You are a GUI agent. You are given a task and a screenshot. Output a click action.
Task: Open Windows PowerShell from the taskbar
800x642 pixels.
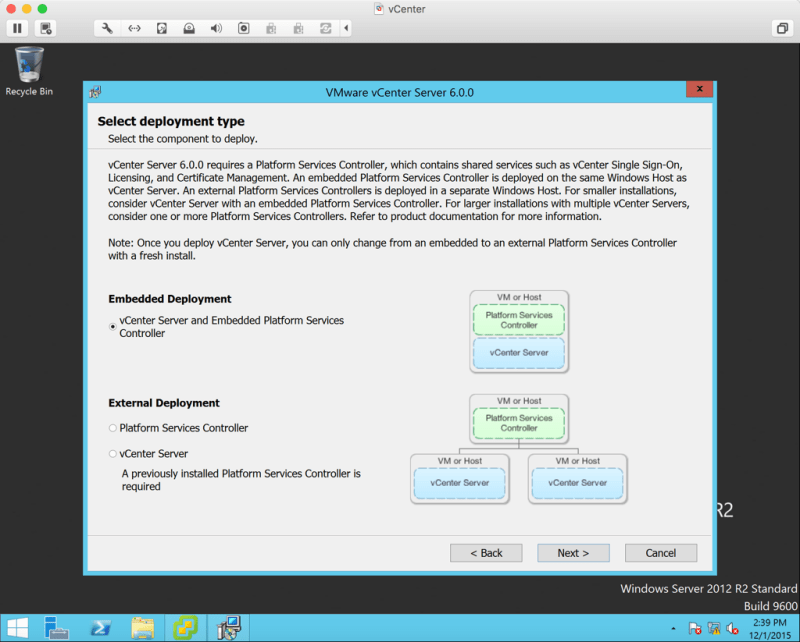100,628
